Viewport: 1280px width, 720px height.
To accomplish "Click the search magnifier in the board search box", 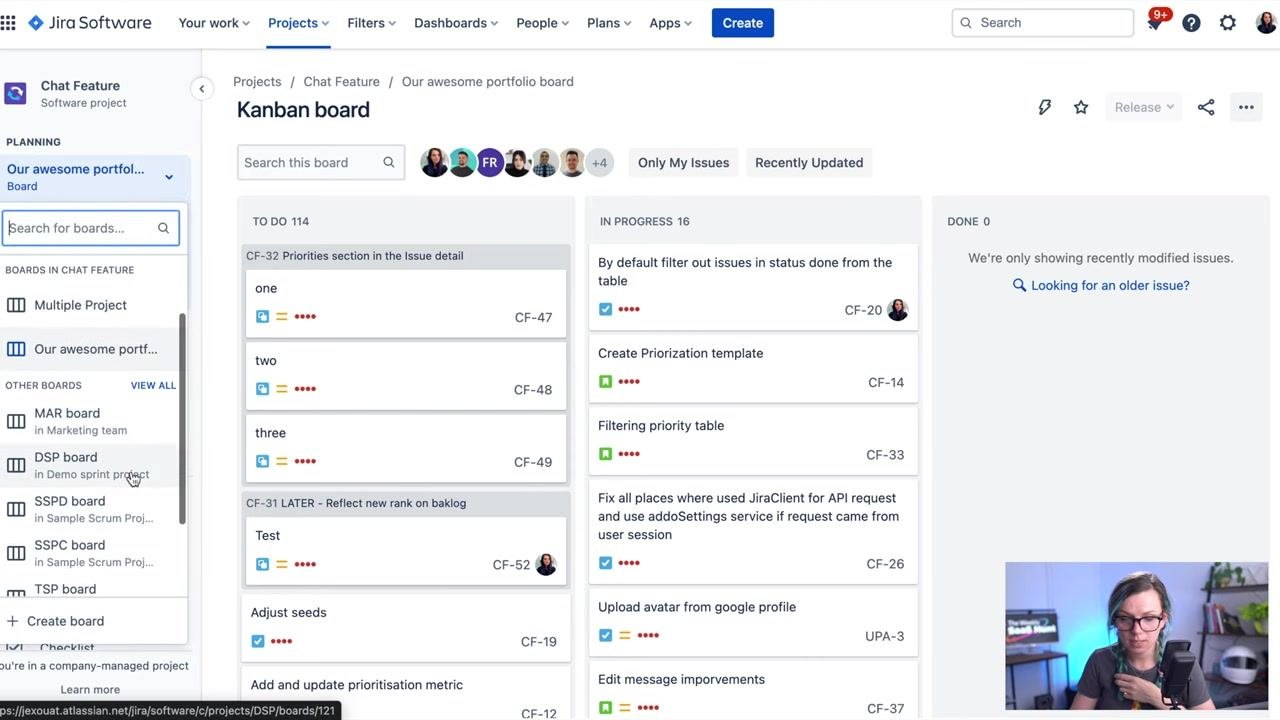I will click(388, 162).
